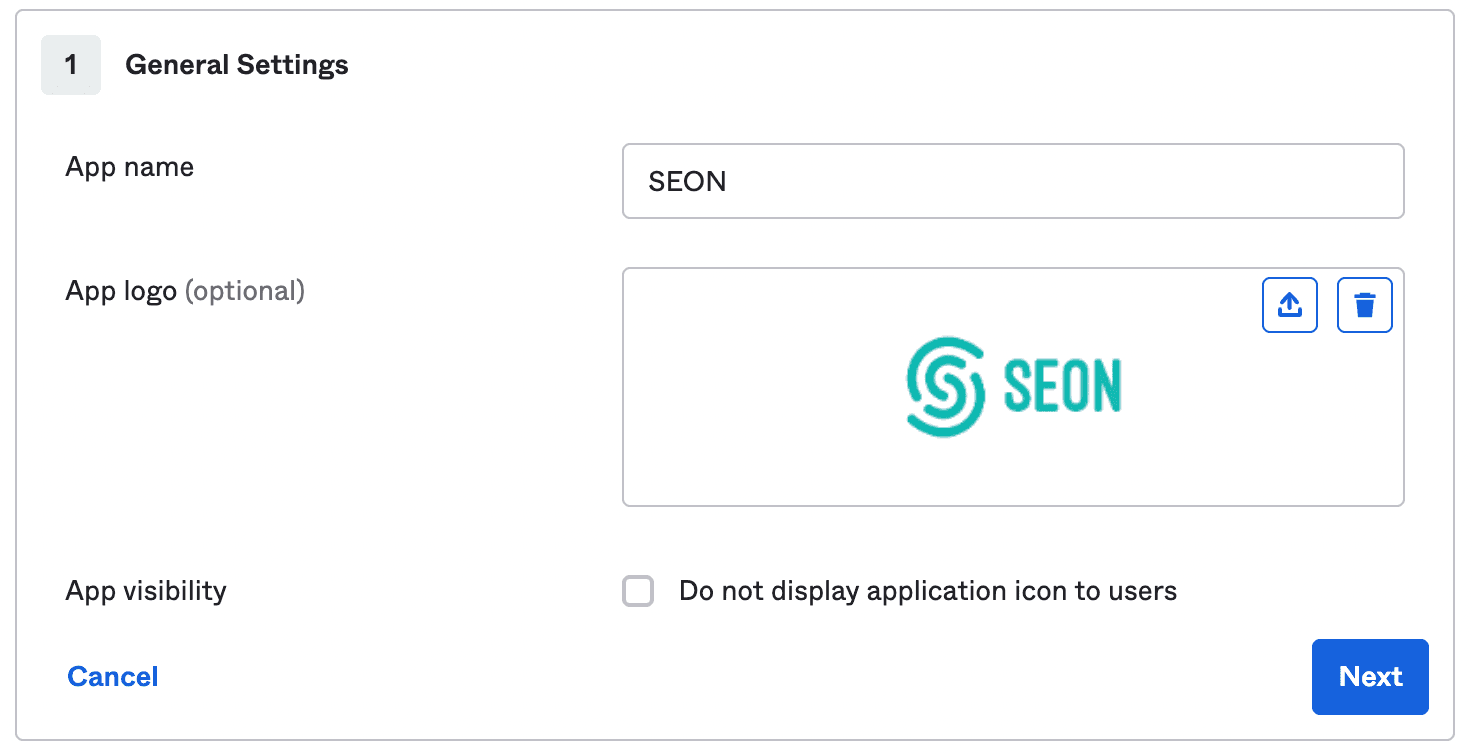
Task: Proceed with the Next button
Action: coord(1370,677)
